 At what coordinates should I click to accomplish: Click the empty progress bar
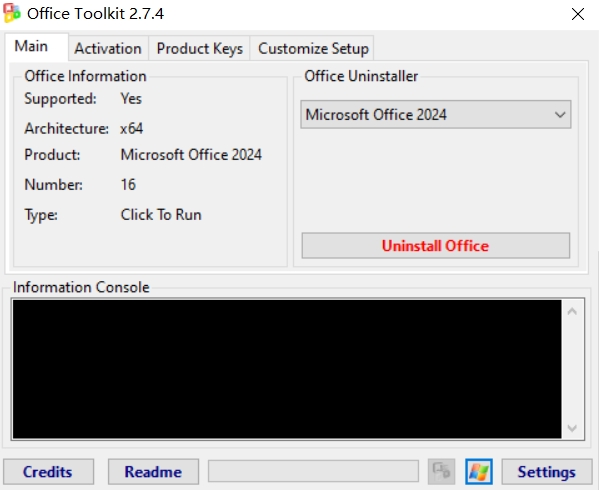click(x=313, y=471)
